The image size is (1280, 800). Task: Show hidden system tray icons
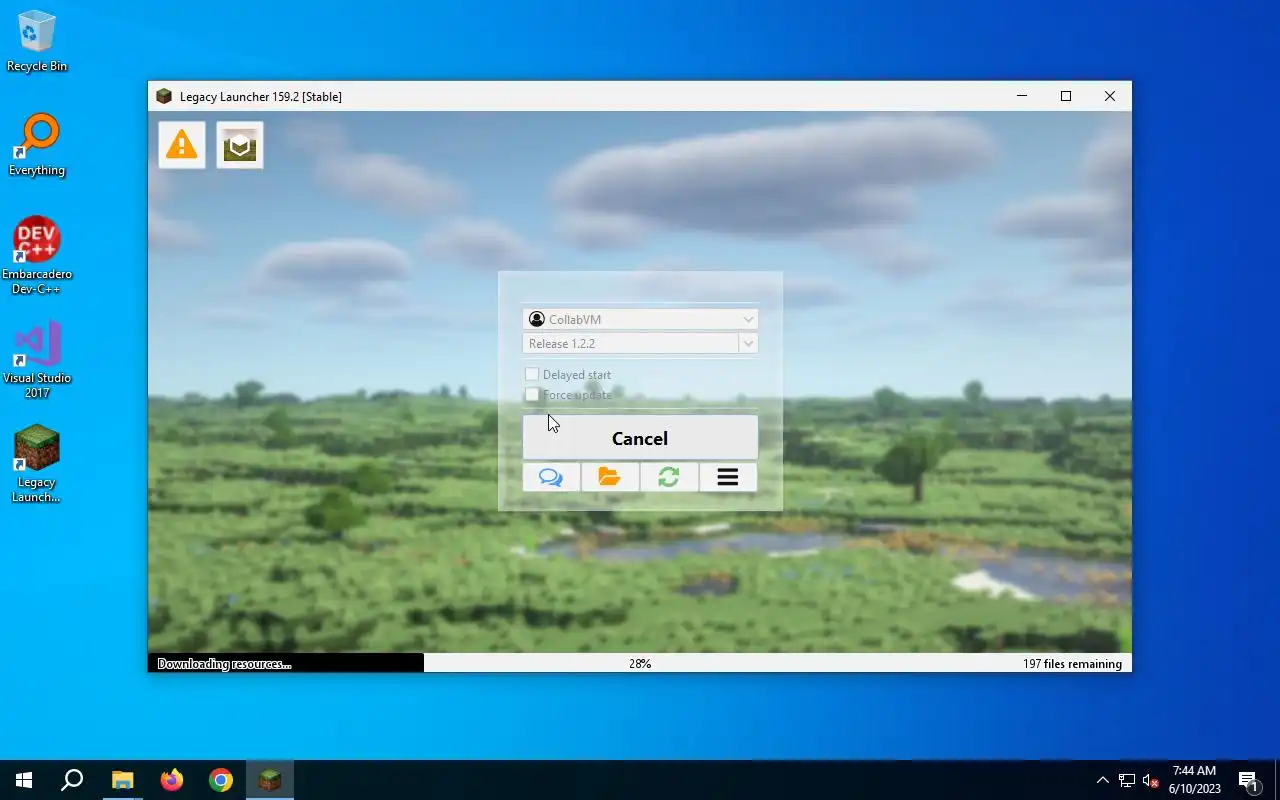(x=1102, y=780)
